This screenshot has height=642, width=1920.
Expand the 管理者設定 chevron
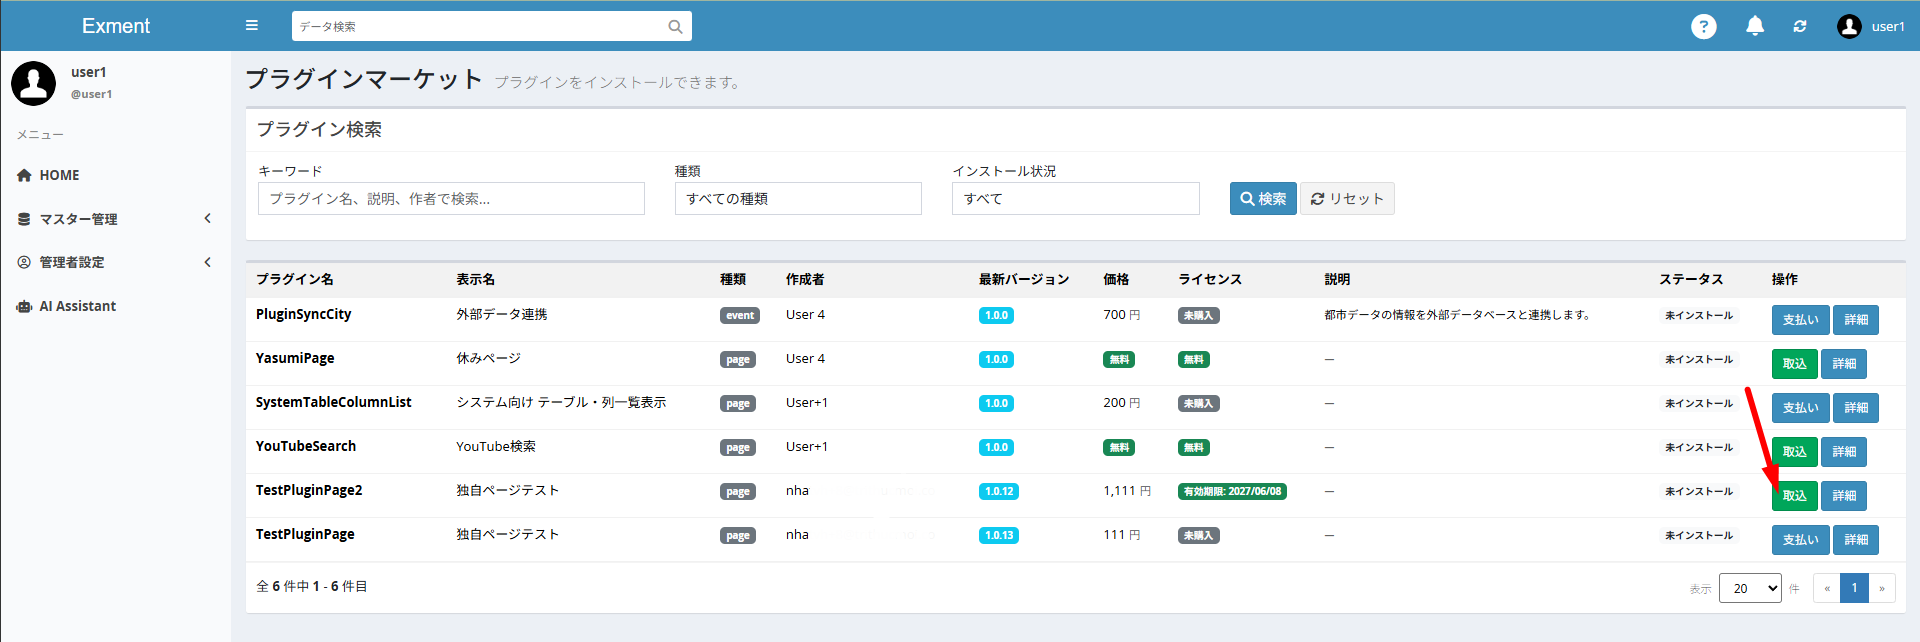coord(208,262)
